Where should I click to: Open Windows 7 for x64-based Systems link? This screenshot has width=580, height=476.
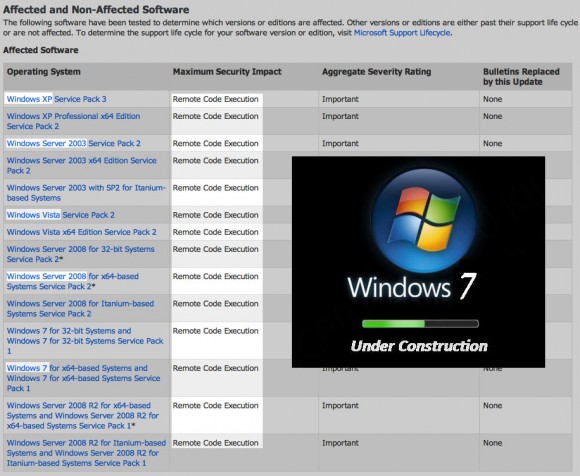(83, 378)
